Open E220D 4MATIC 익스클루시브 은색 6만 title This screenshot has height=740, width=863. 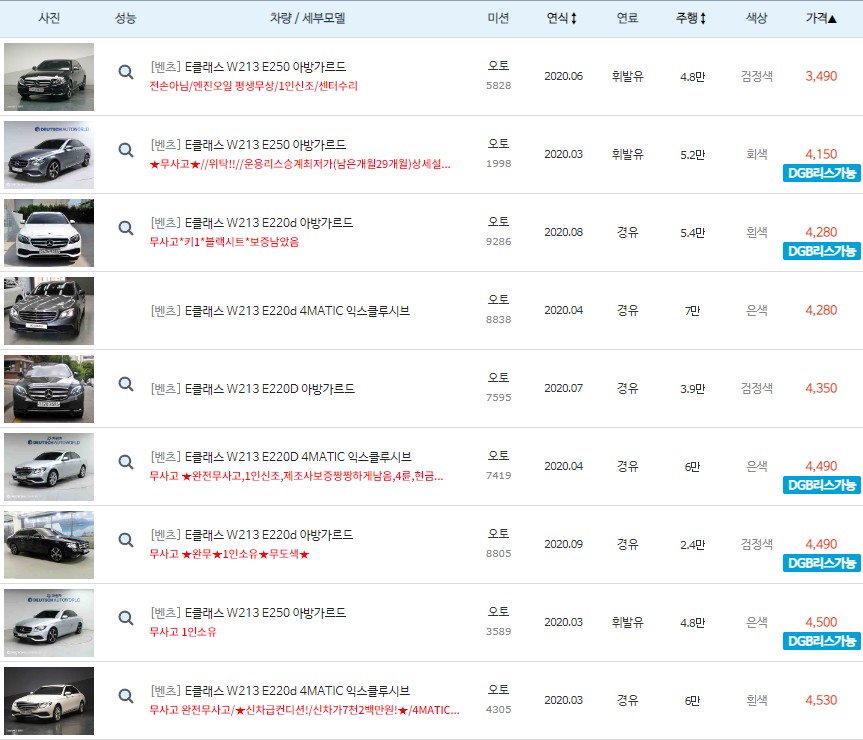(x=281, y=457)
